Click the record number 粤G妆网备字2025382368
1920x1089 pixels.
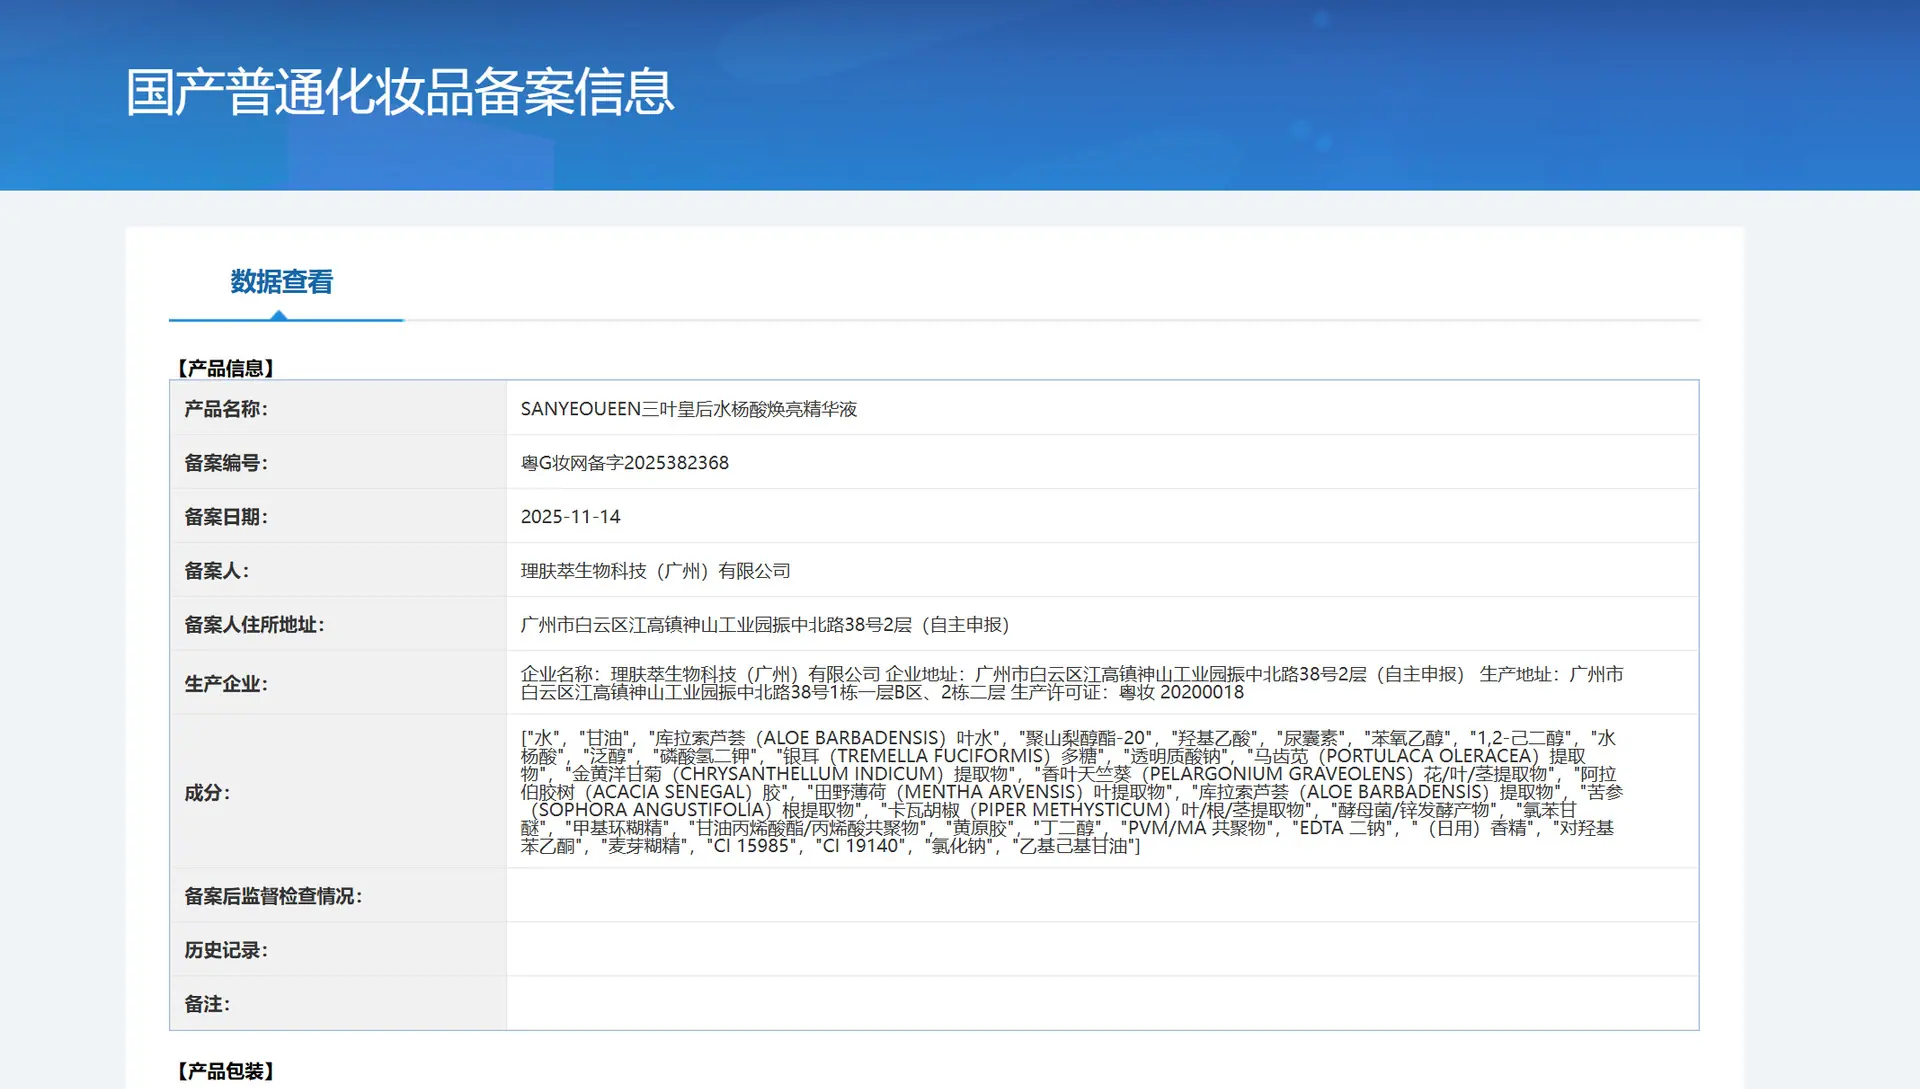click(624, 463)
